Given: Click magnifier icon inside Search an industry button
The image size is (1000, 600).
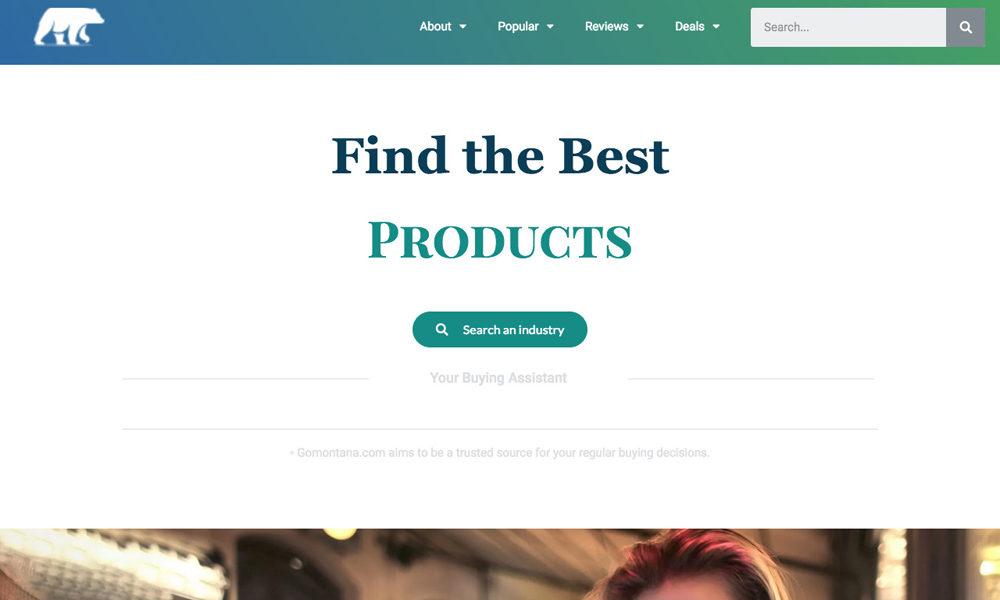Looking at the screenshot, I should [441, 330].
